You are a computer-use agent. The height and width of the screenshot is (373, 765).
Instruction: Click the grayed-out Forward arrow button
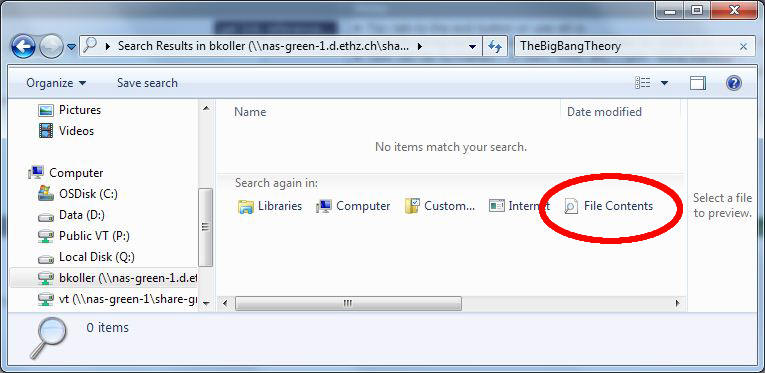[51, 47]
